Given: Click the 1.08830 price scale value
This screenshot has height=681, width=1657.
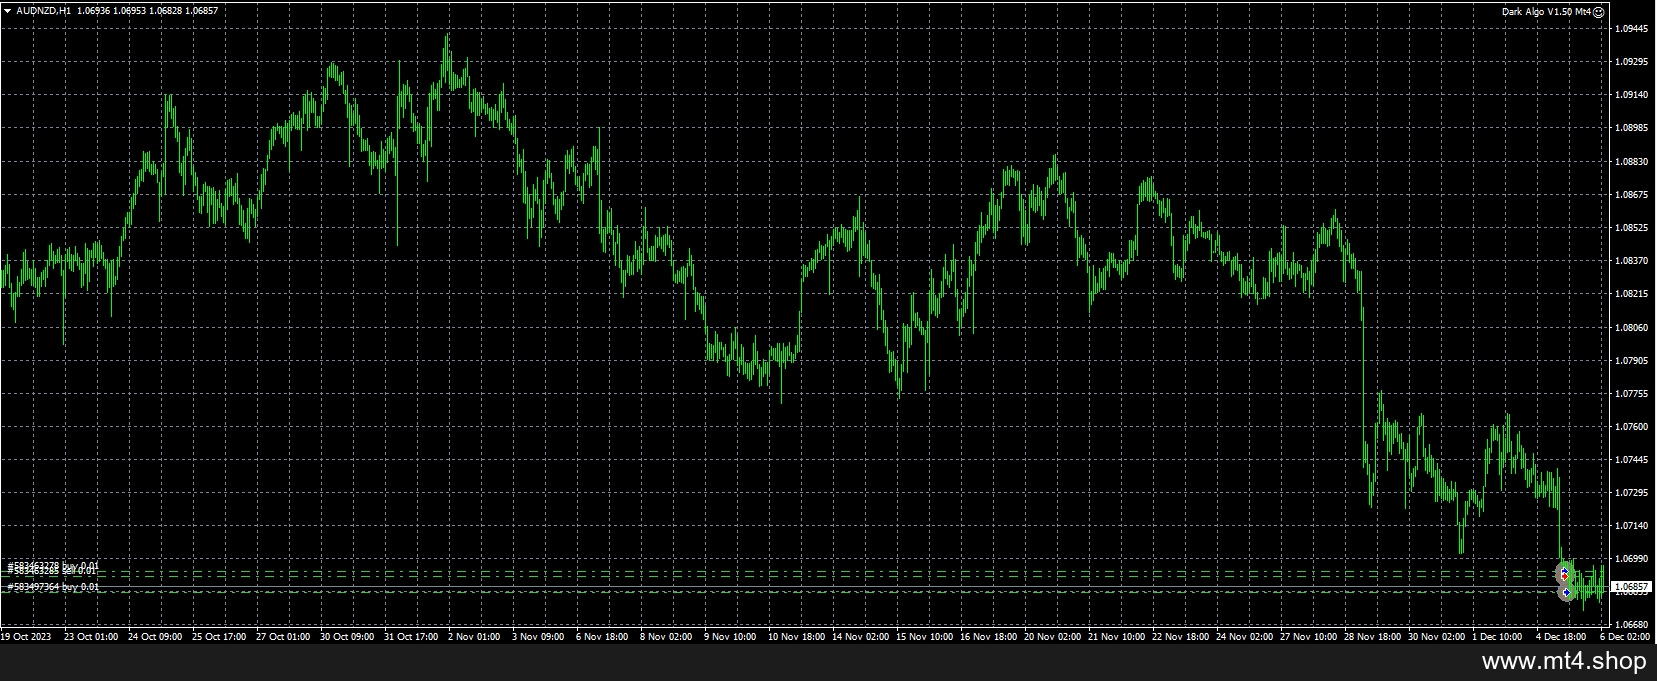Looking at the screenshot, I should click(1632, 161).
